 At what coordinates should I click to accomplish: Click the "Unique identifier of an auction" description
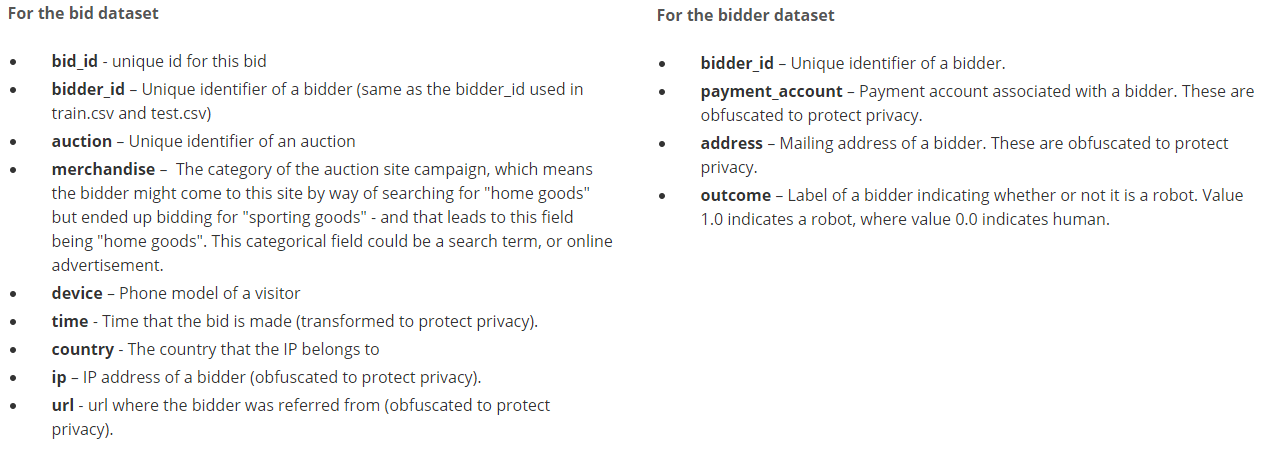tap(242, 141)
